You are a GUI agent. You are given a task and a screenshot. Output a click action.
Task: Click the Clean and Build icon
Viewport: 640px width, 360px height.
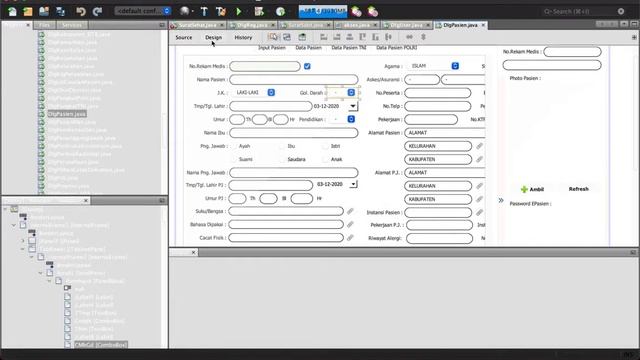221,11
